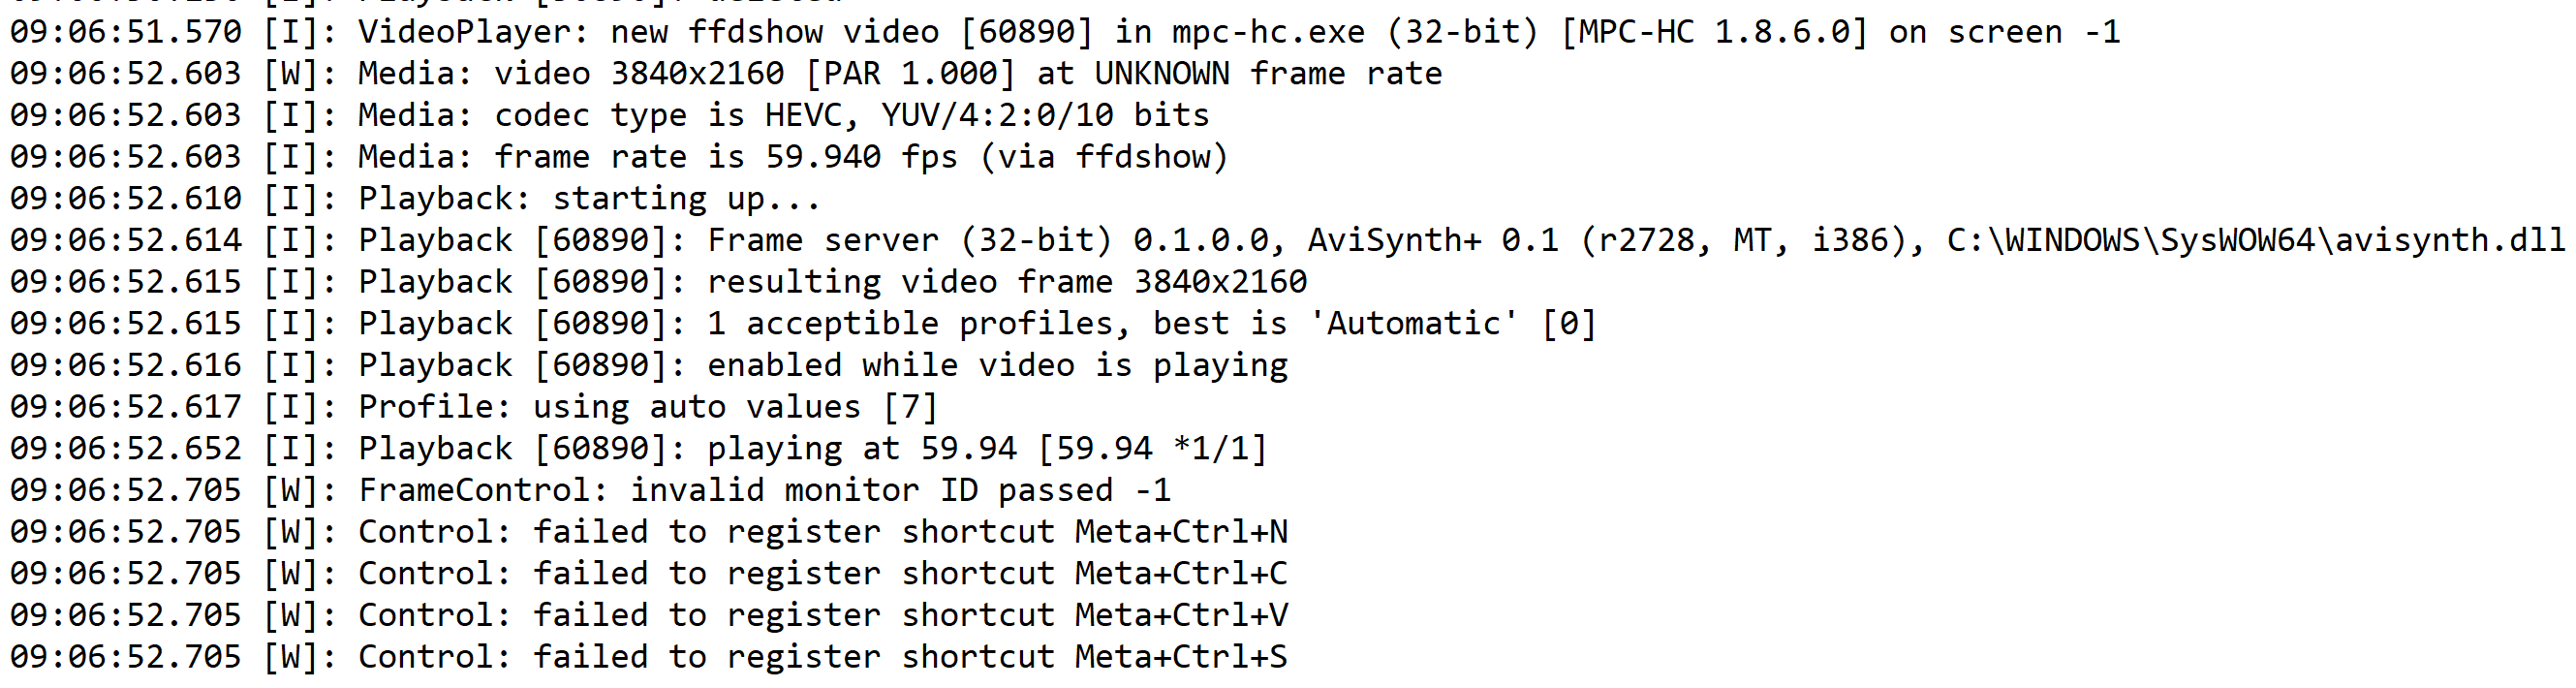
Task: Click the 'resulting video frame 3840x2160' line
Action: [1006, 282]
